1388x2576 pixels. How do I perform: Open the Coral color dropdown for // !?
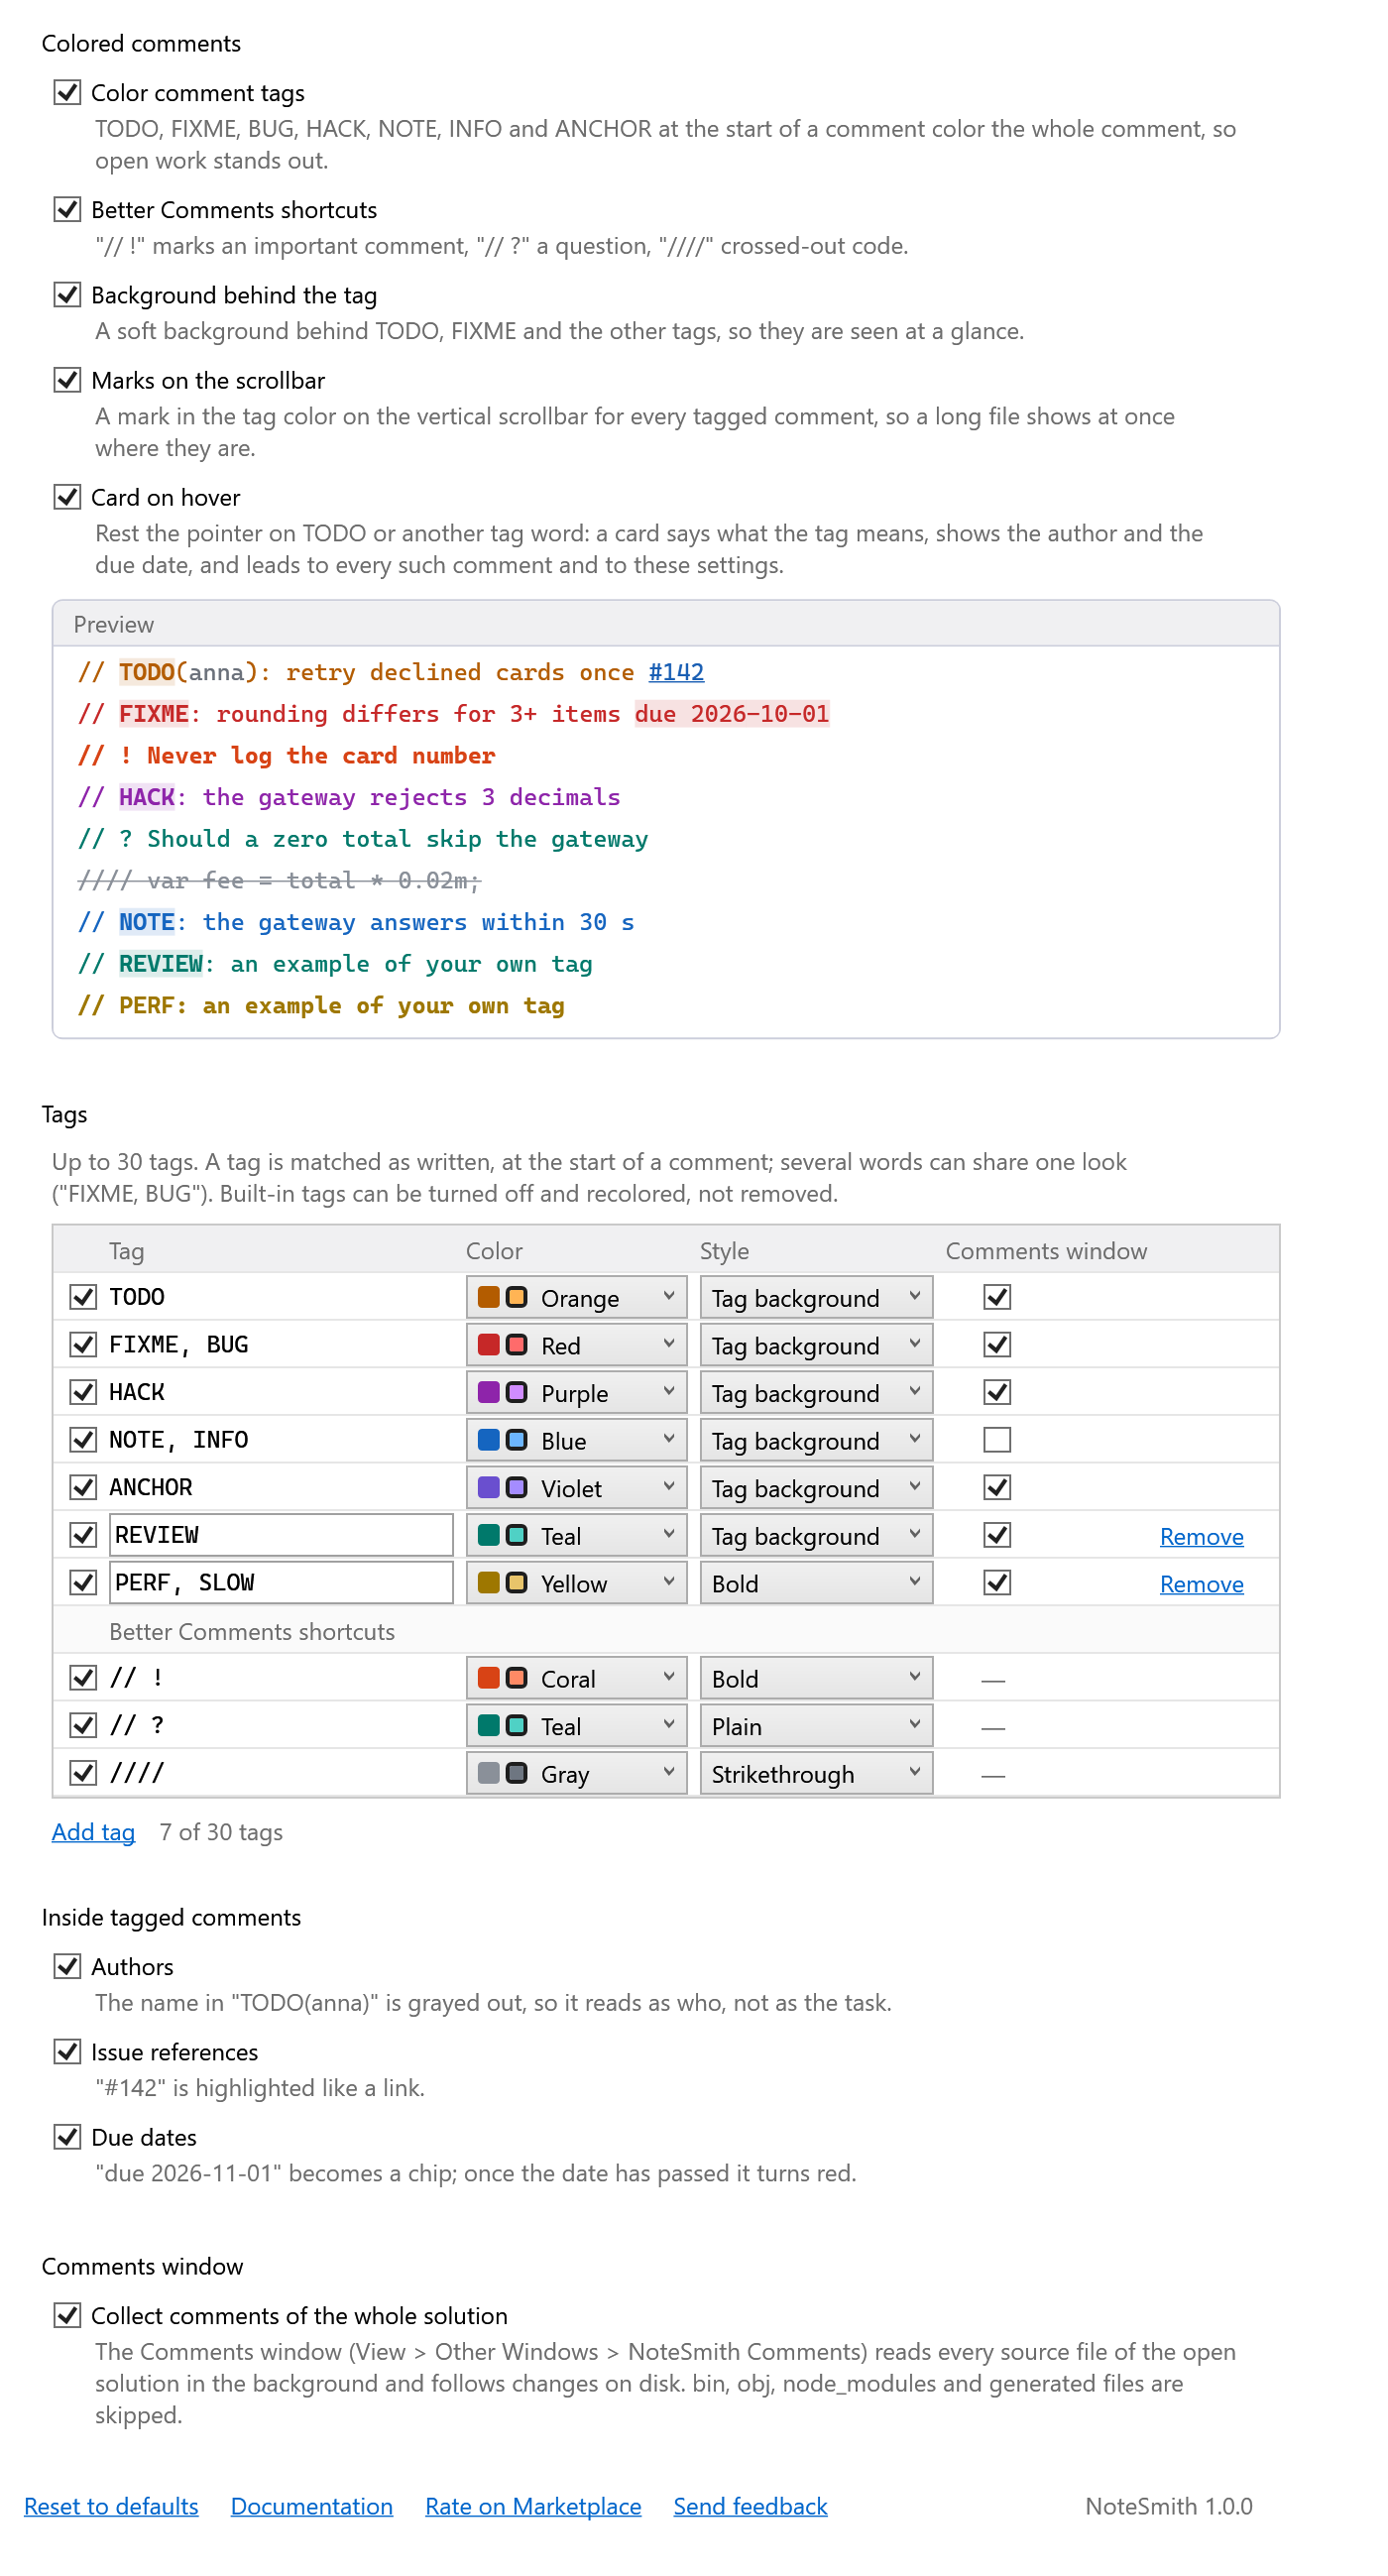coord(576,1678)
